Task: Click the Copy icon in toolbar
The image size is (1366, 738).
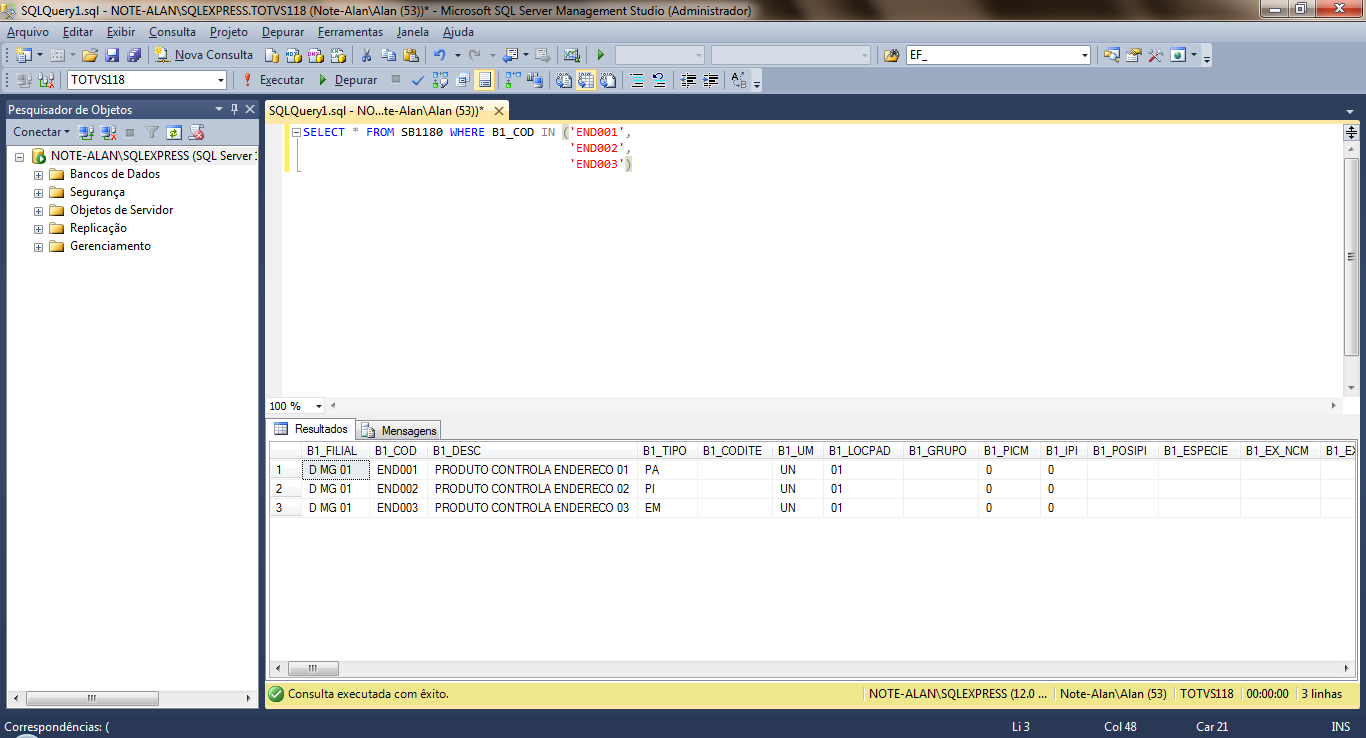Action: point(388,55)
